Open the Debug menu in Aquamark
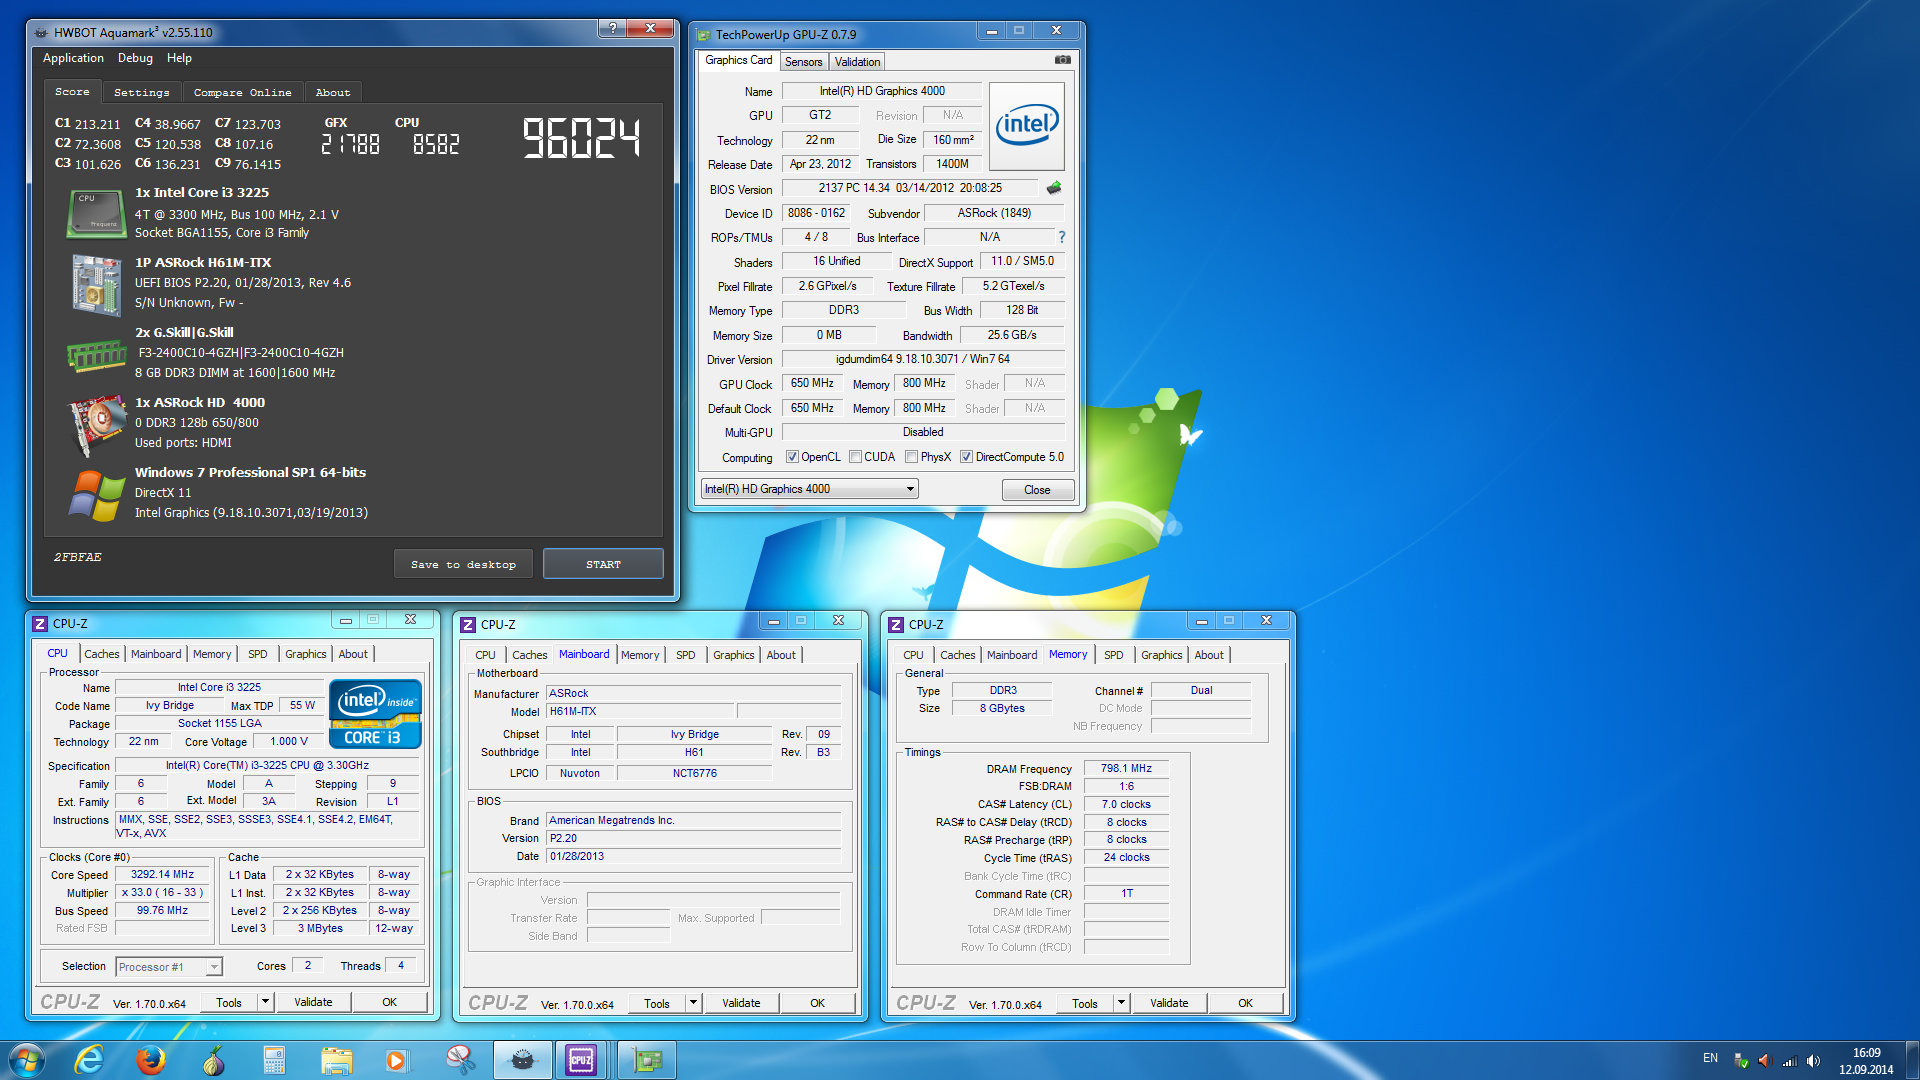Image resolution: width=1920 pixels, height=1080 pixels. (135, 58)
